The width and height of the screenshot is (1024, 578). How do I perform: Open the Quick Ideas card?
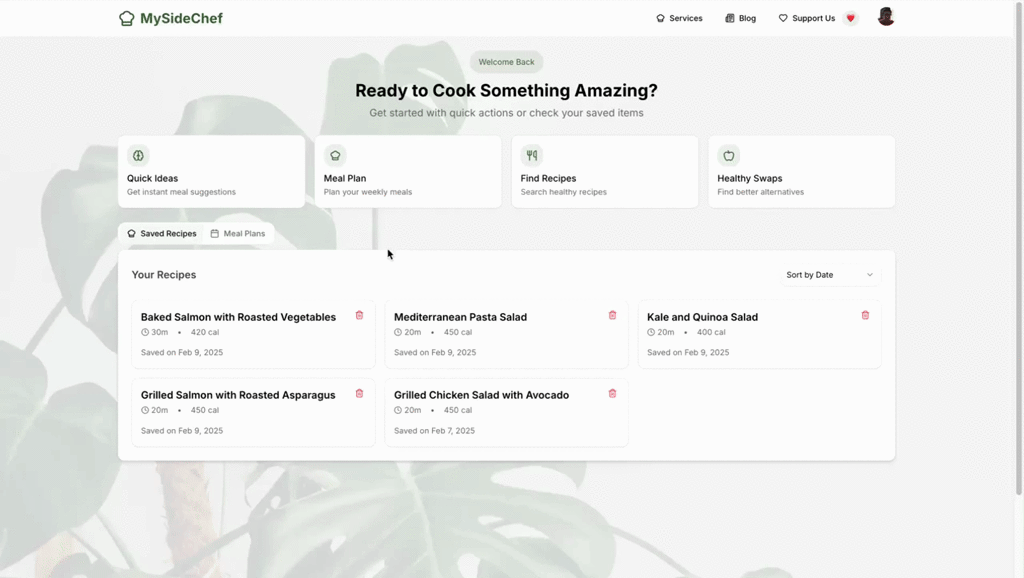point(212,172)
